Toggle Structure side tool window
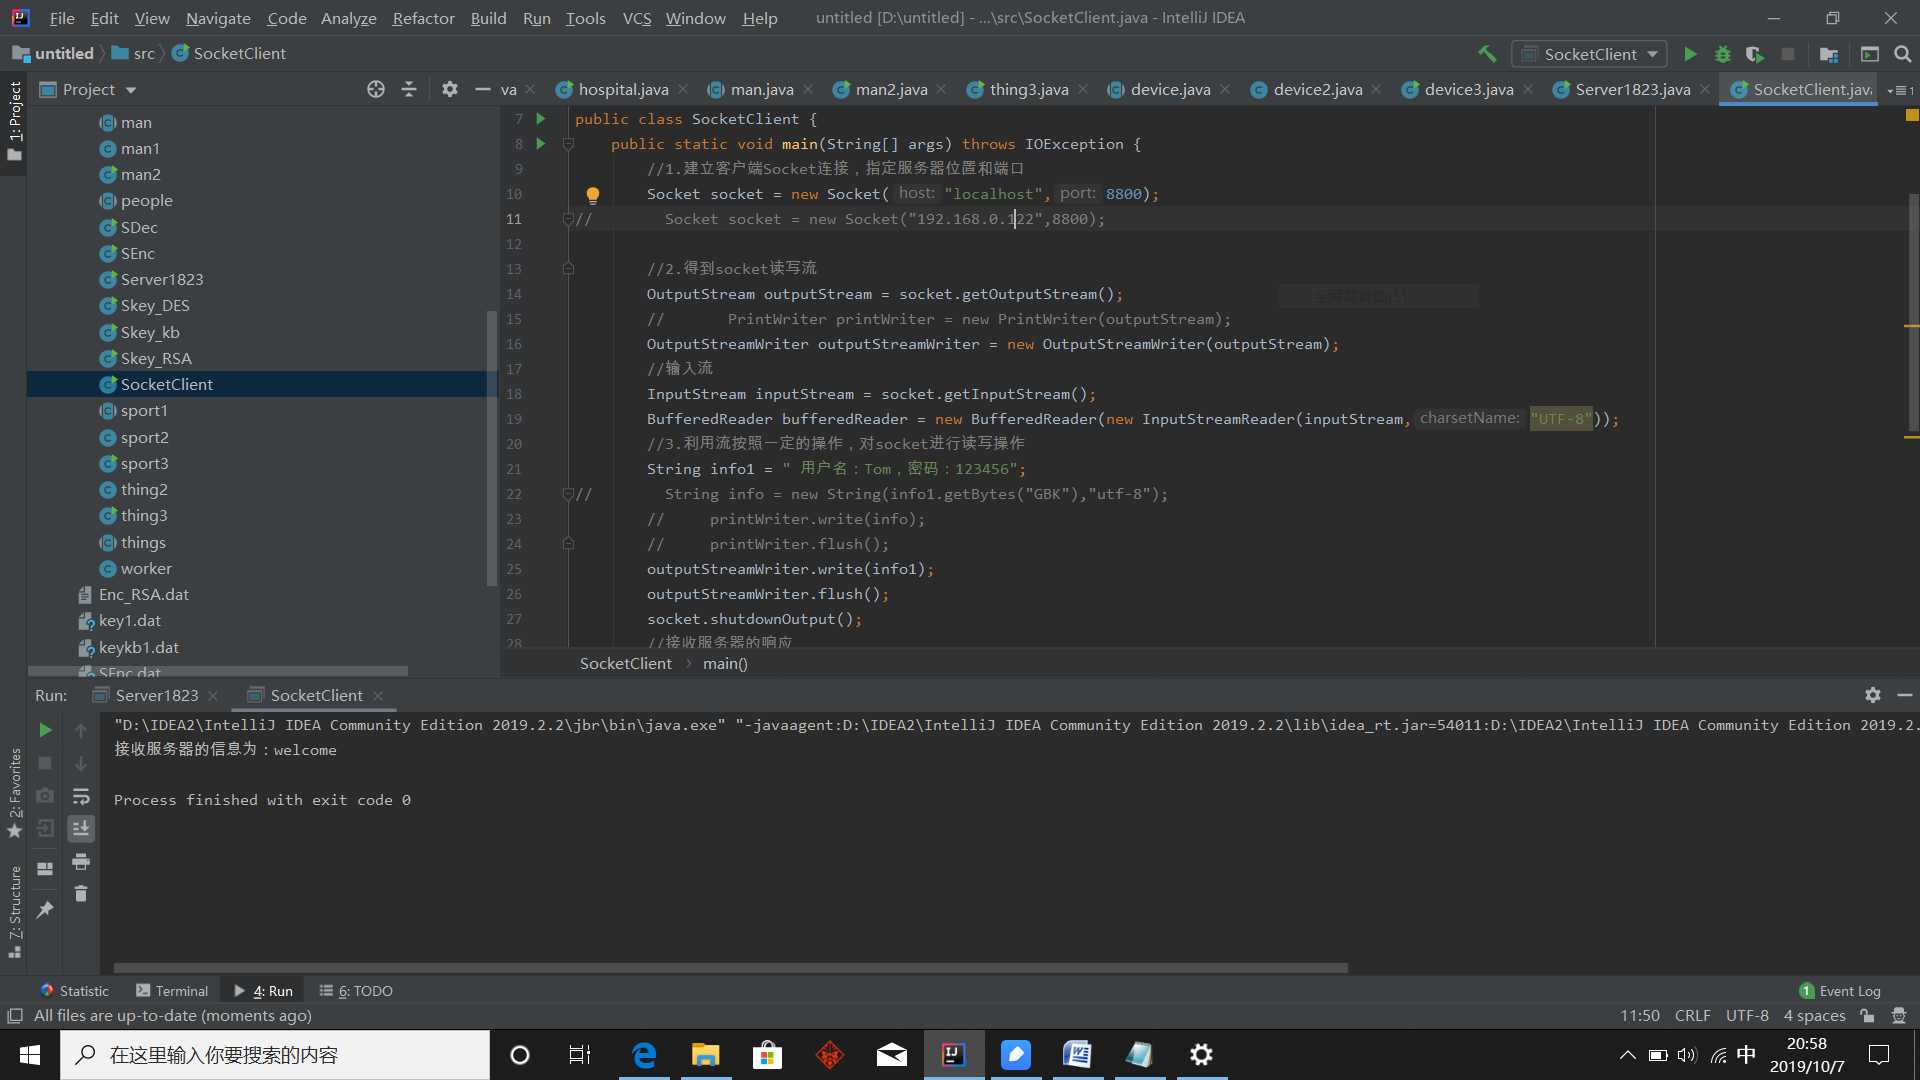Screen dimensions: 1920x1080 (x=14, y=911)
